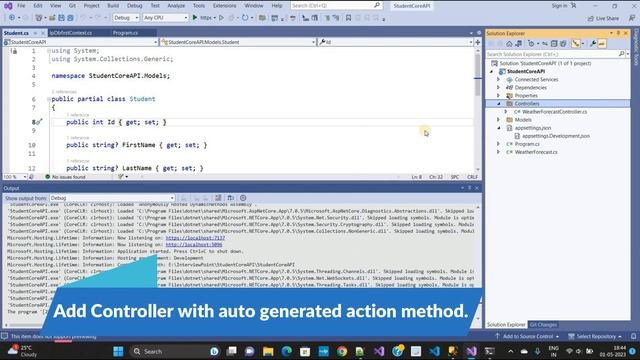The width and height of the screenshot is (640, 360).
Task: Click the hot reload icon
Action: [245, 18]
